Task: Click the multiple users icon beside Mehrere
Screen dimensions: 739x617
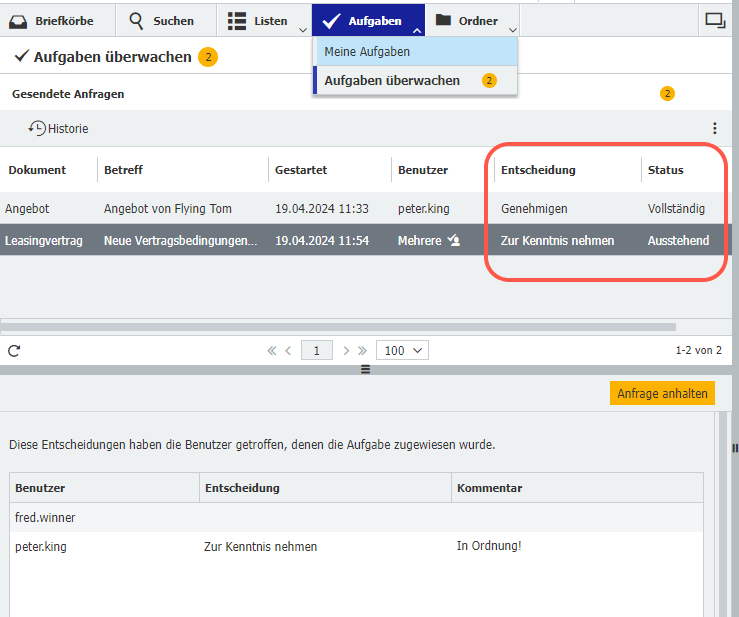Action: click(x=453, y=240)
